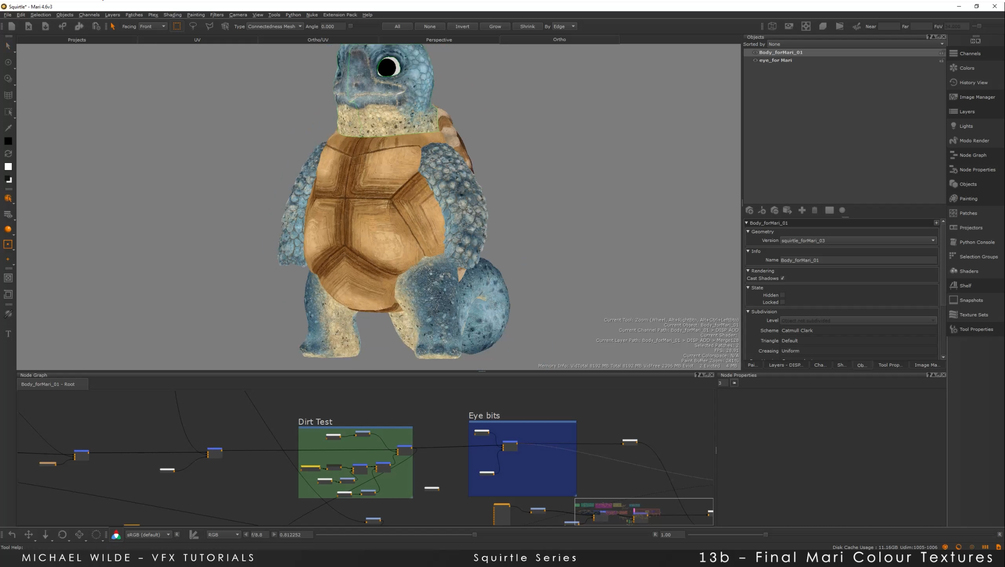Click the Invert selection button
Screen dimensions: 1005x567
(x=462, y=26)
